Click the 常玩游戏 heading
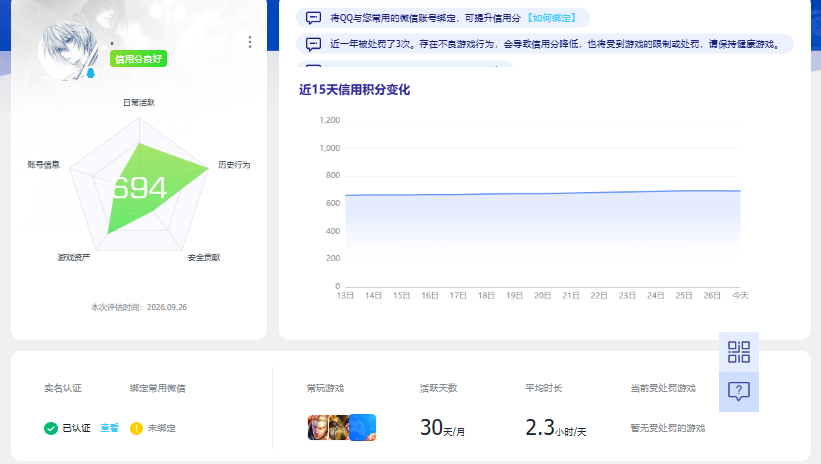 [x=325, y=388]
